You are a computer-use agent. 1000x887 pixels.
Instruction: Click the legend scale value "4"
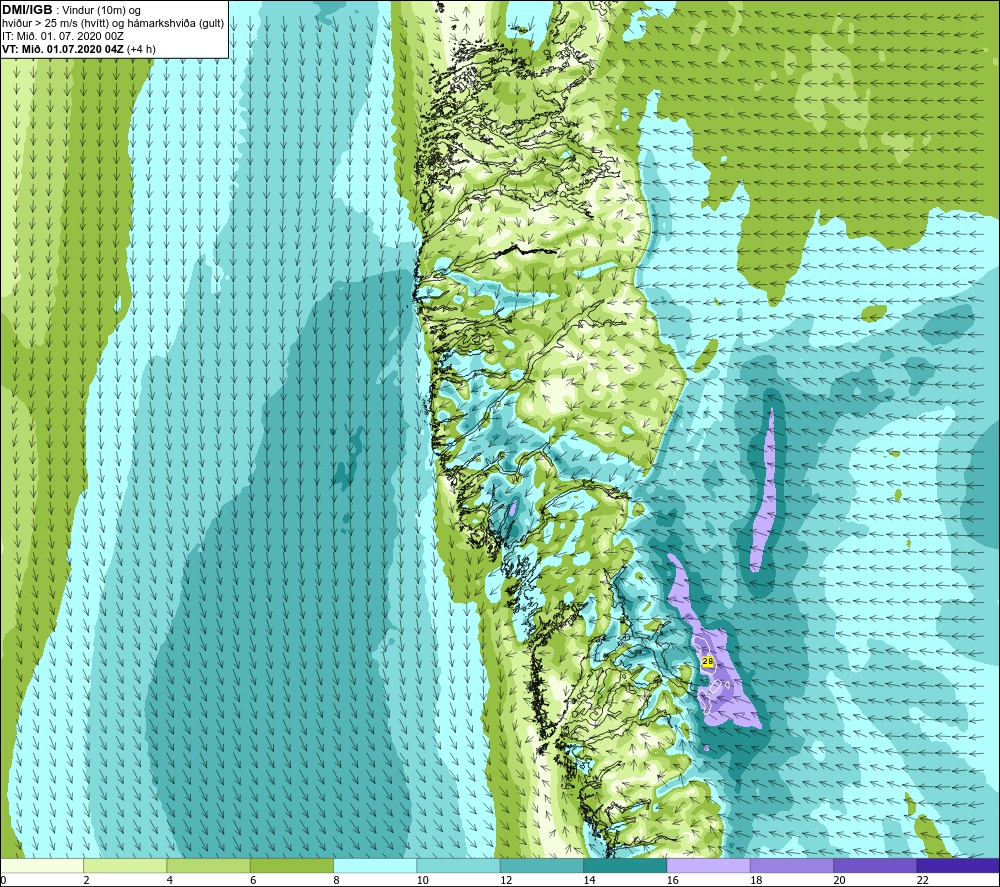[x=170, y=880]
